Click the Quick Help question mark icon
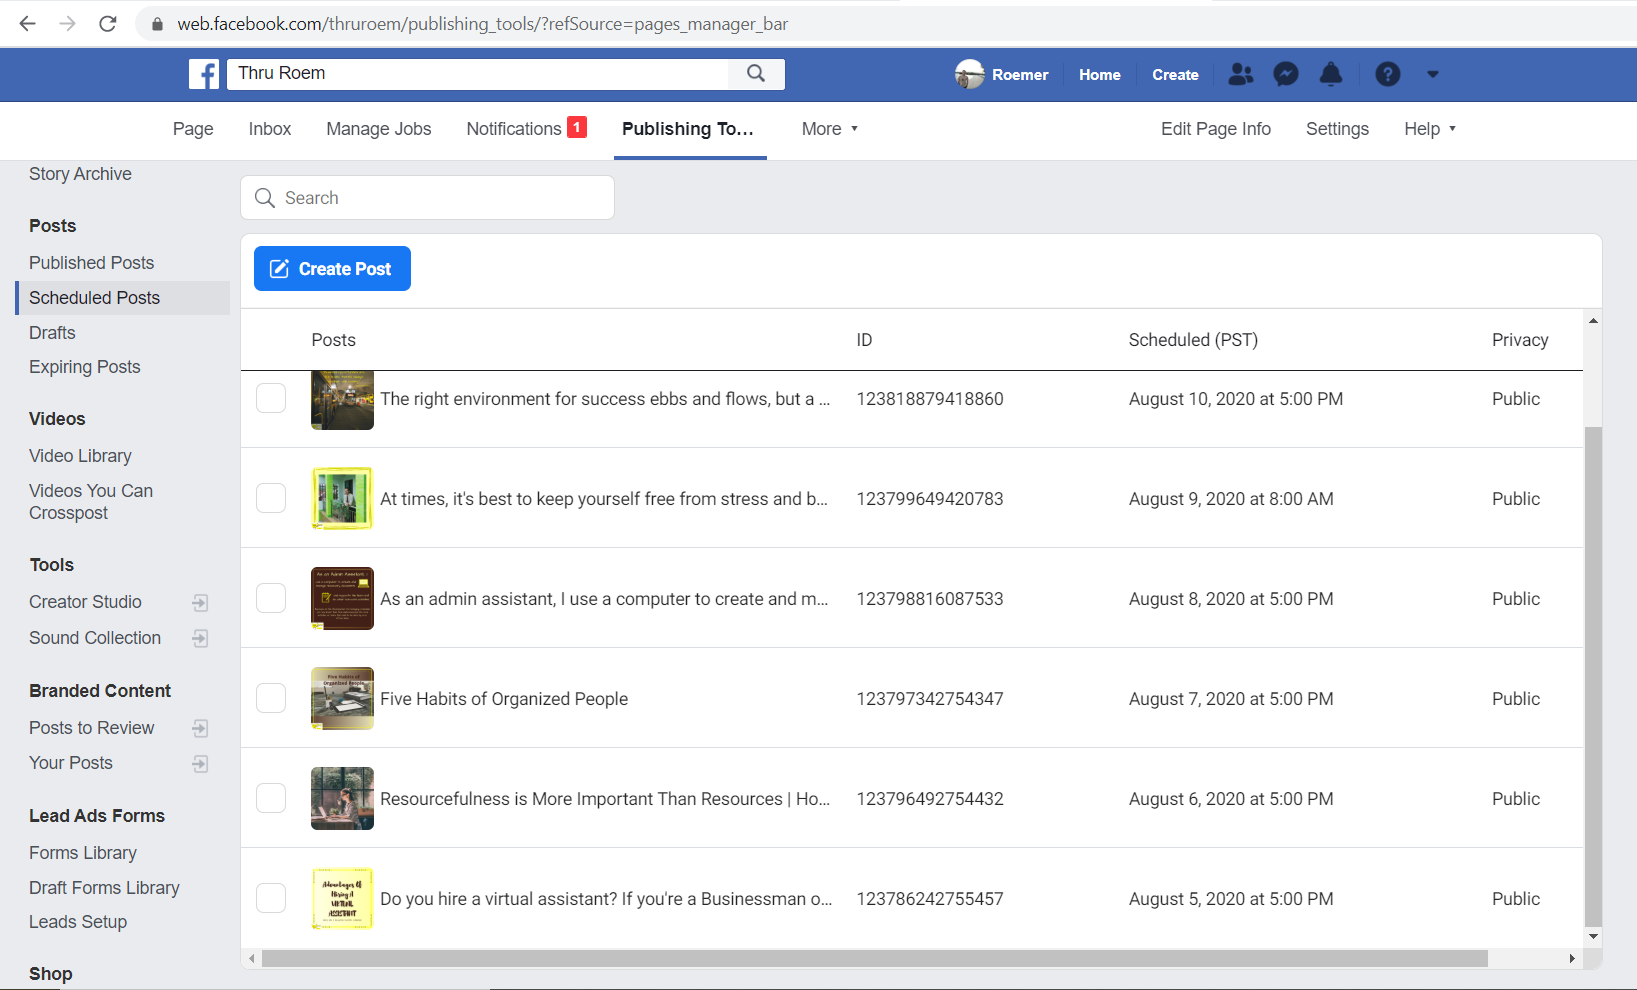Image resolution: width=1637 pixels, height=990 pixels. click(x=1387, y=74)
